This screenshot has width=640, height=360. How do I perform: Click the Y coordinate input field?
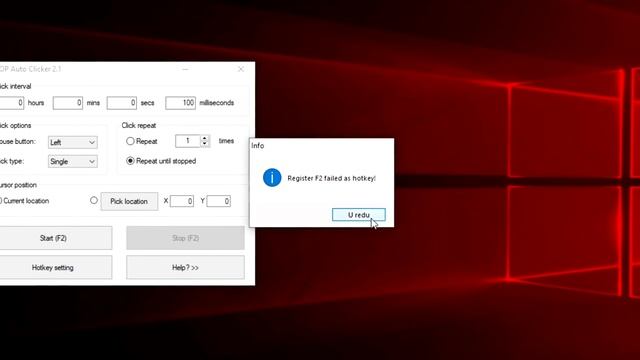(219, 201)
